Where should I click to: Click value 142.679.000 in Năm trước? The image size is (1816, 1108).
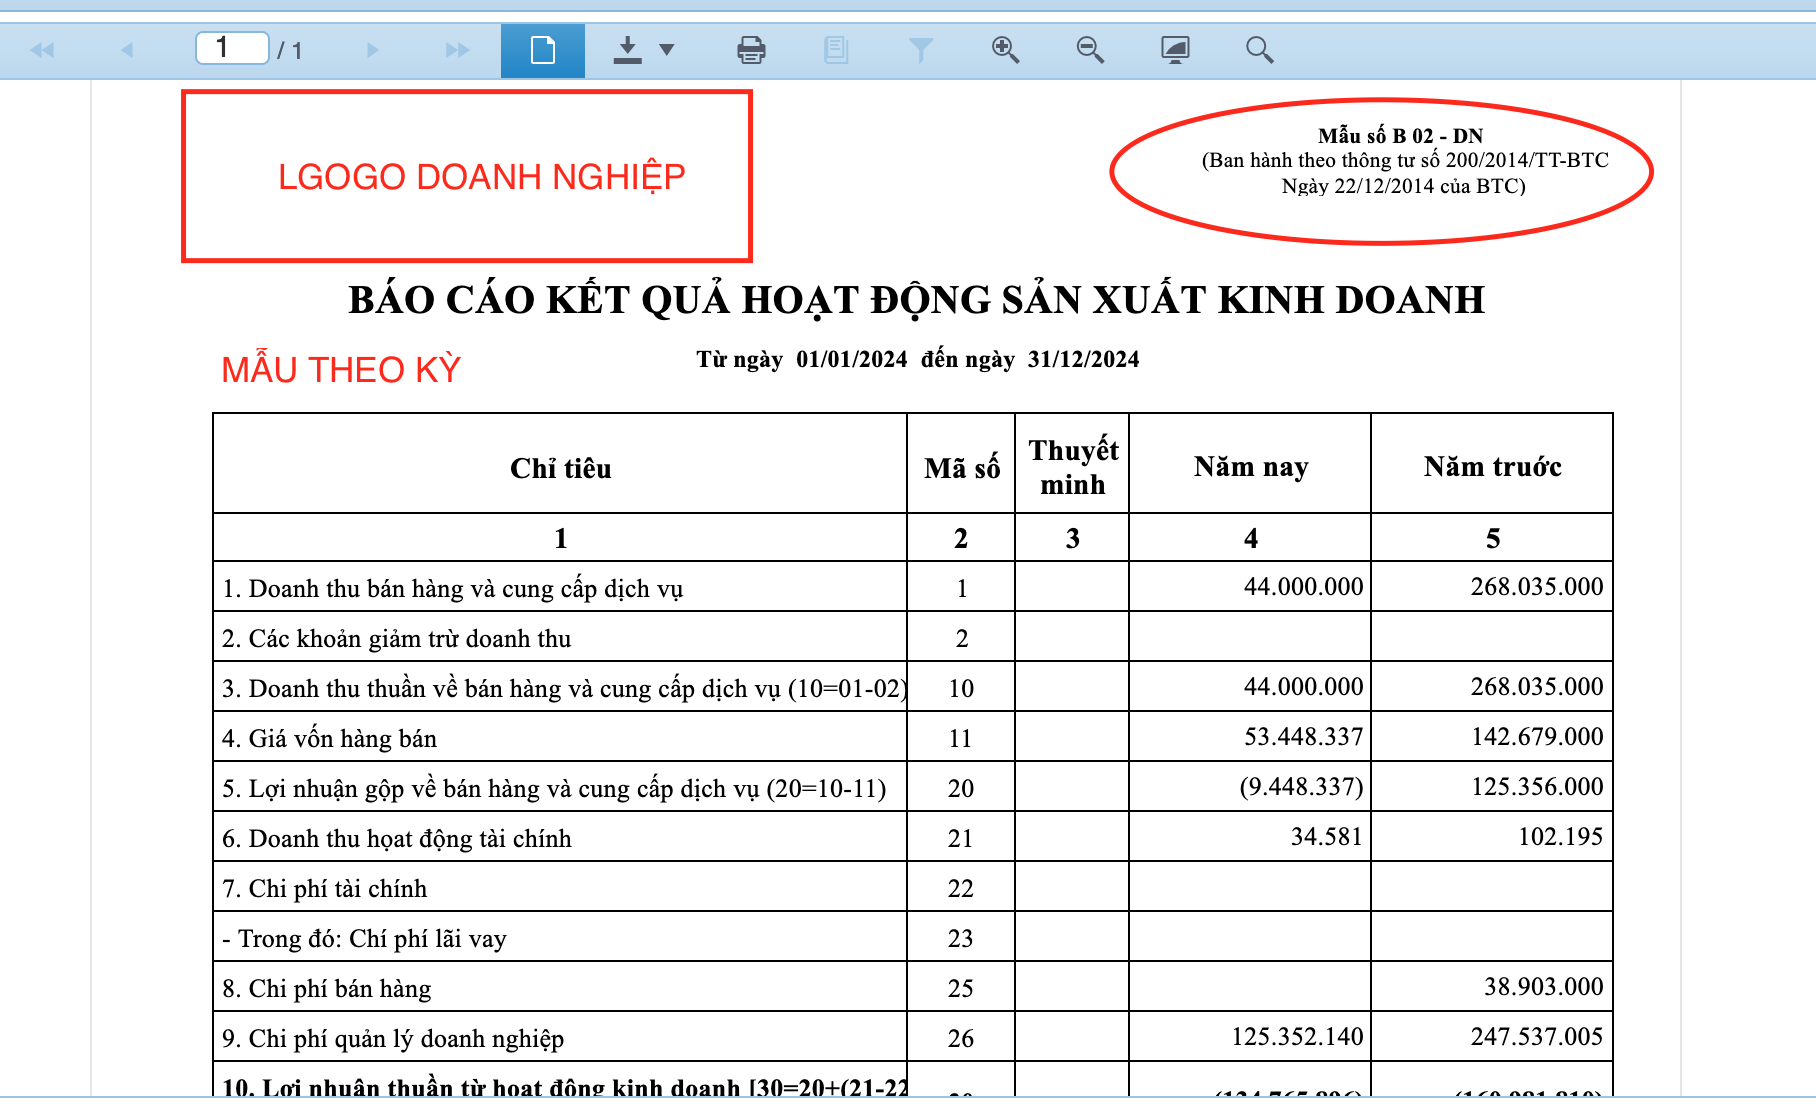click(x=1537, y=737)
